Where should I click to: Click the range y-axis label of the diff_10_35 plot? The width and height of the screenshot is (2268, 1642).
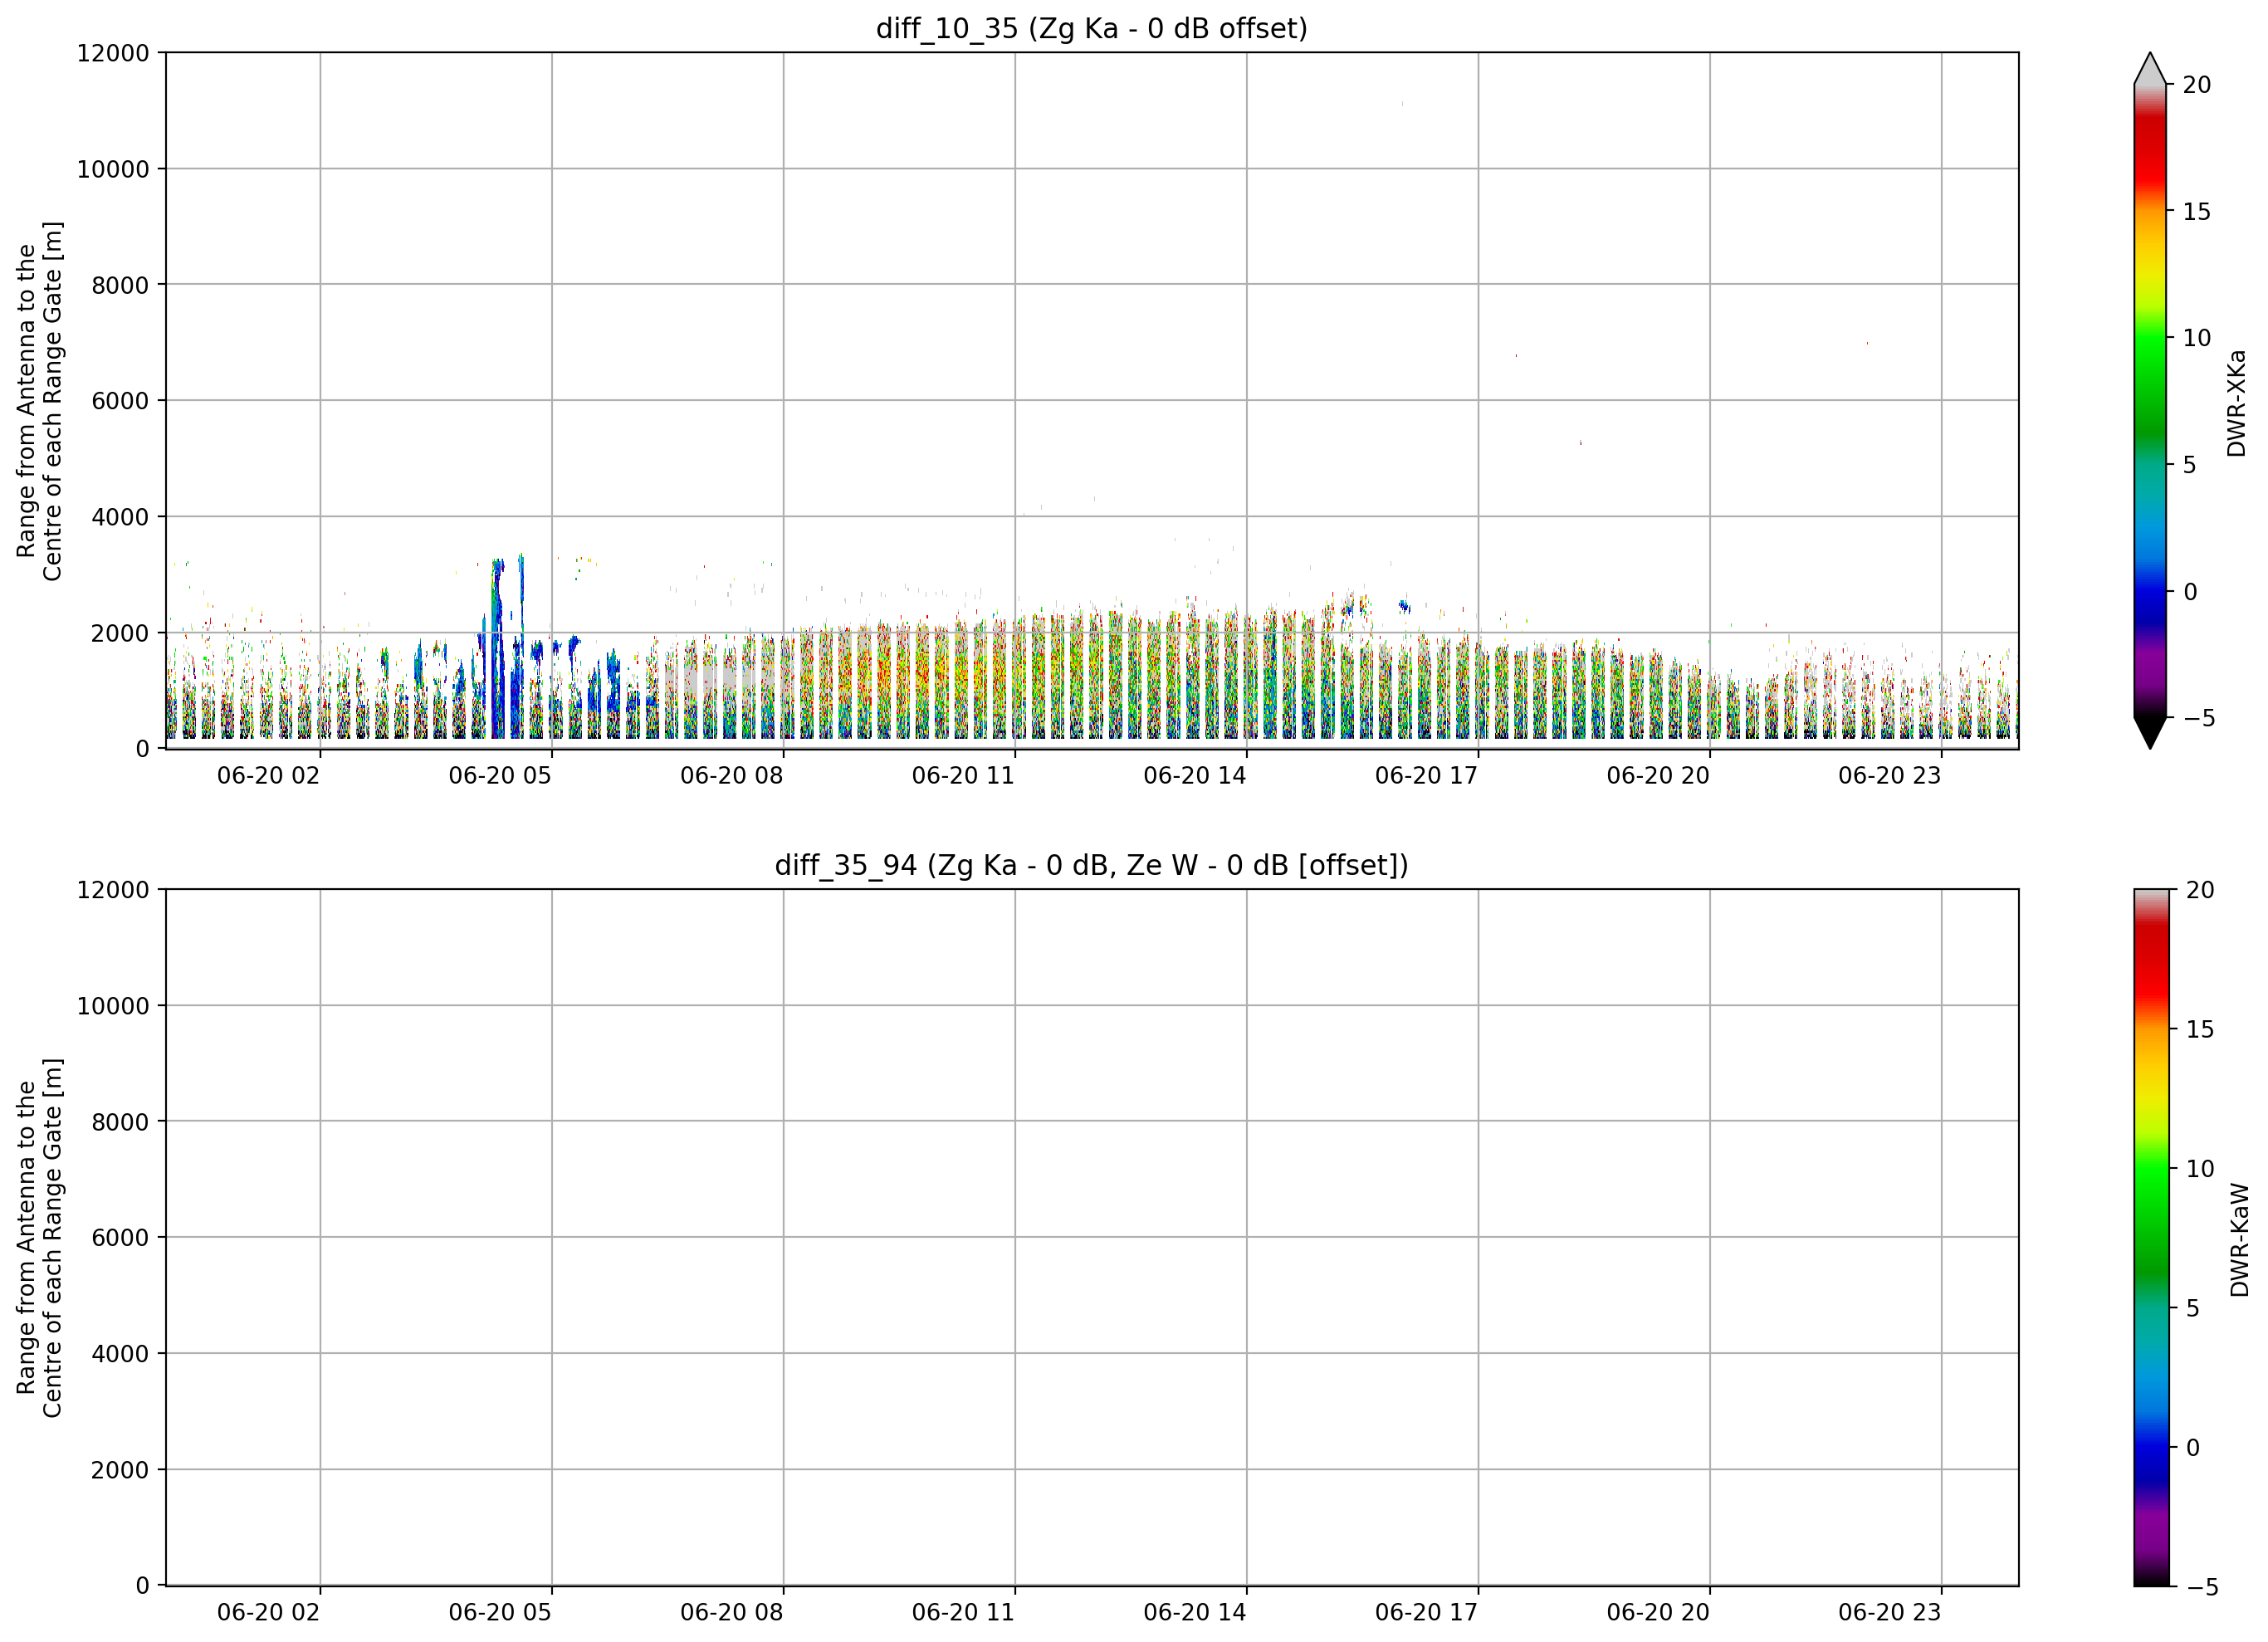[40, 401]
